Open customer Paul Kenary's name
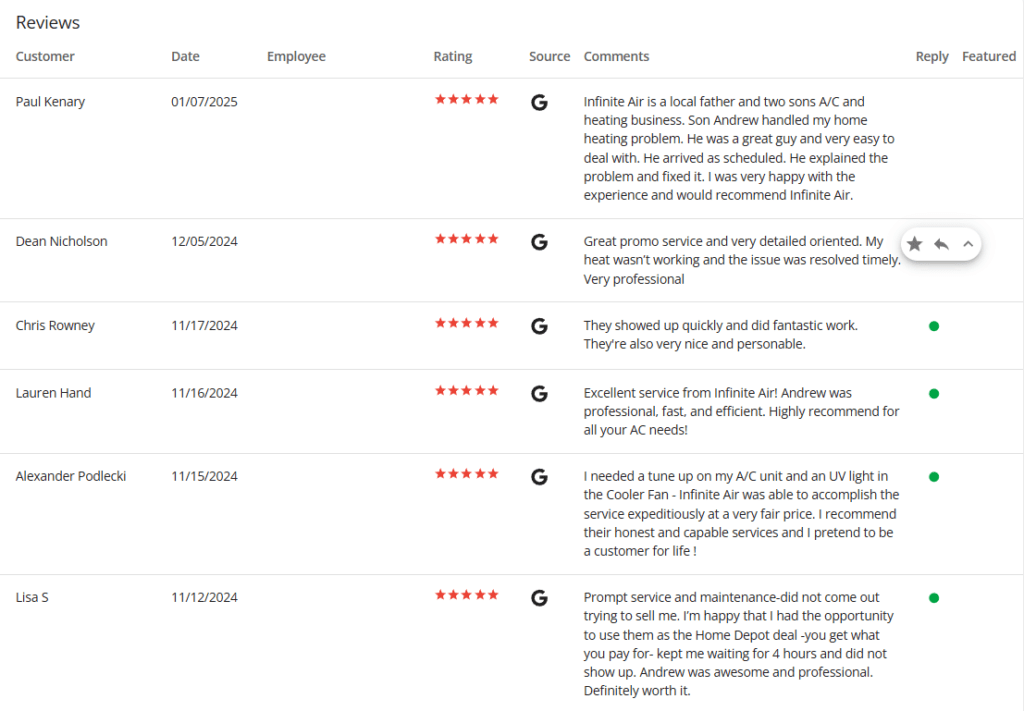 tap(50, 102)
